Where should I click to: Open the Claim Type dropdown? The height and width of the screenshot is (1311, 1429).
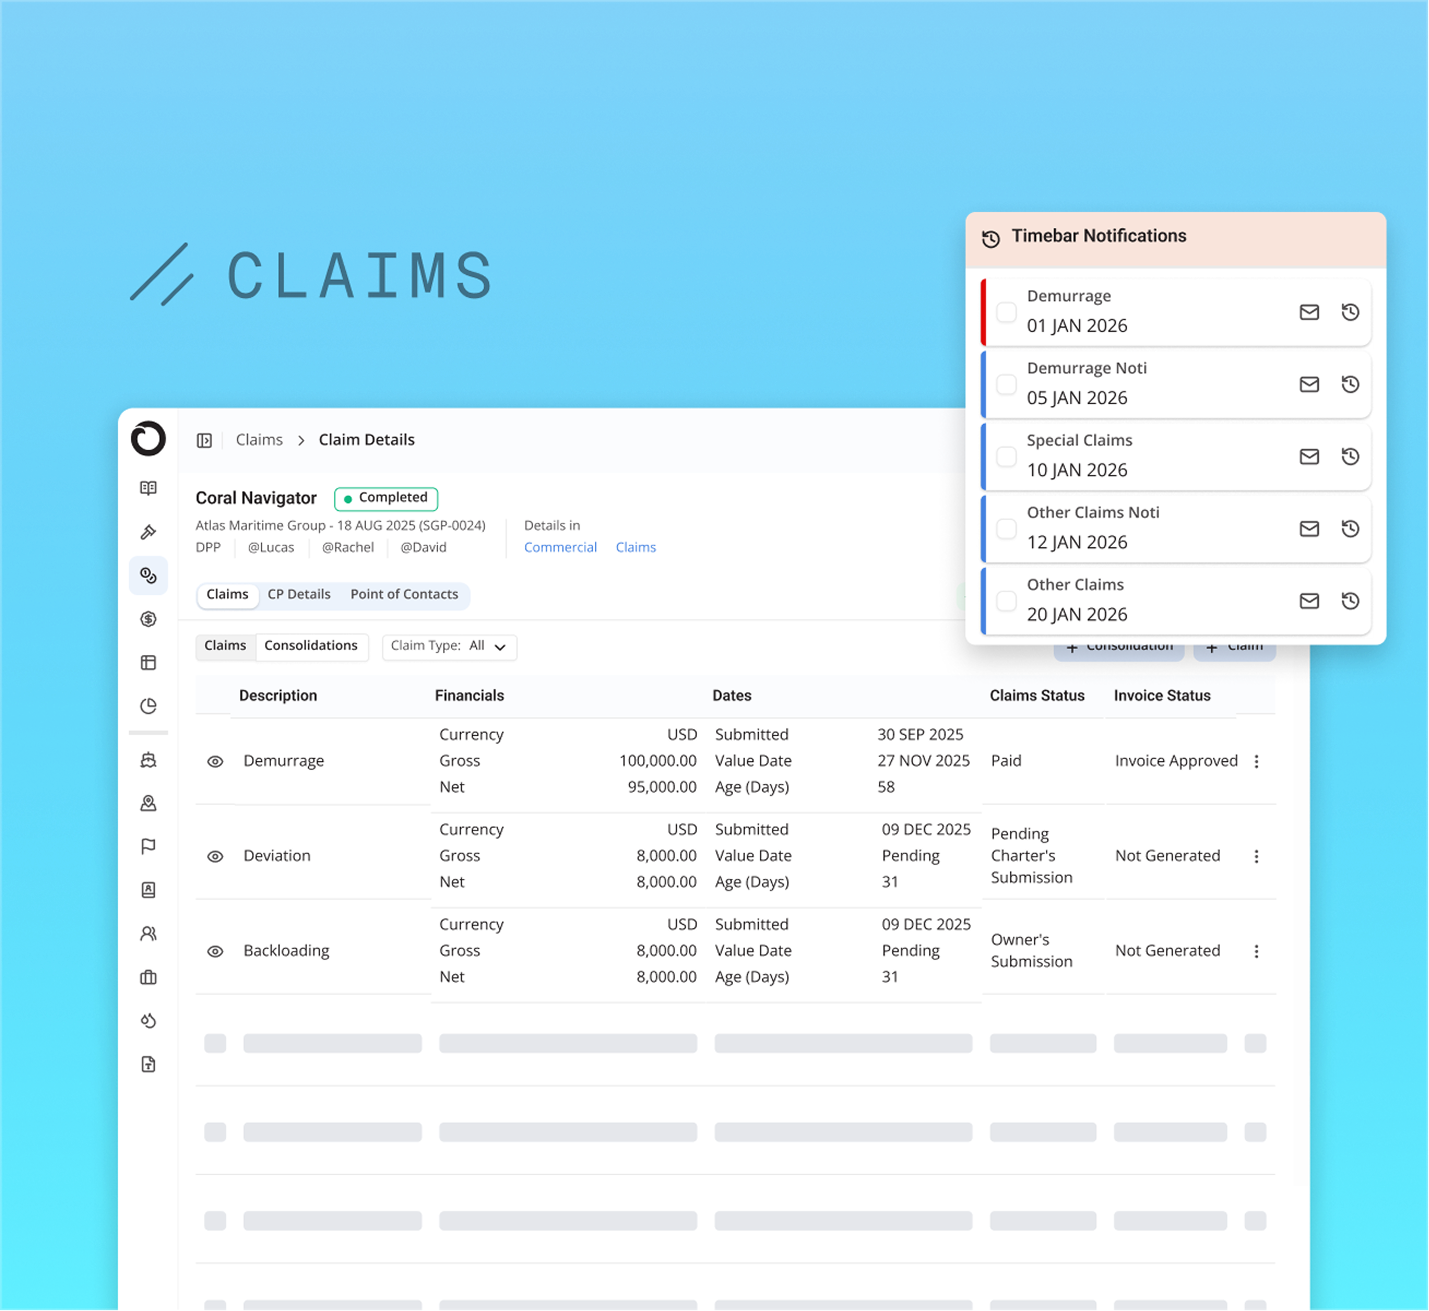coord(449,647)
